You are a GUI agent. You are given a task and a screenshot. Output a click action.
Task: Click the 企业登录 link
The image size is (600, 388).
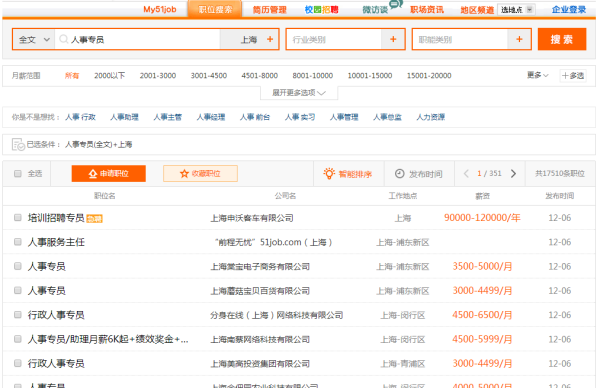coord(569,10)
